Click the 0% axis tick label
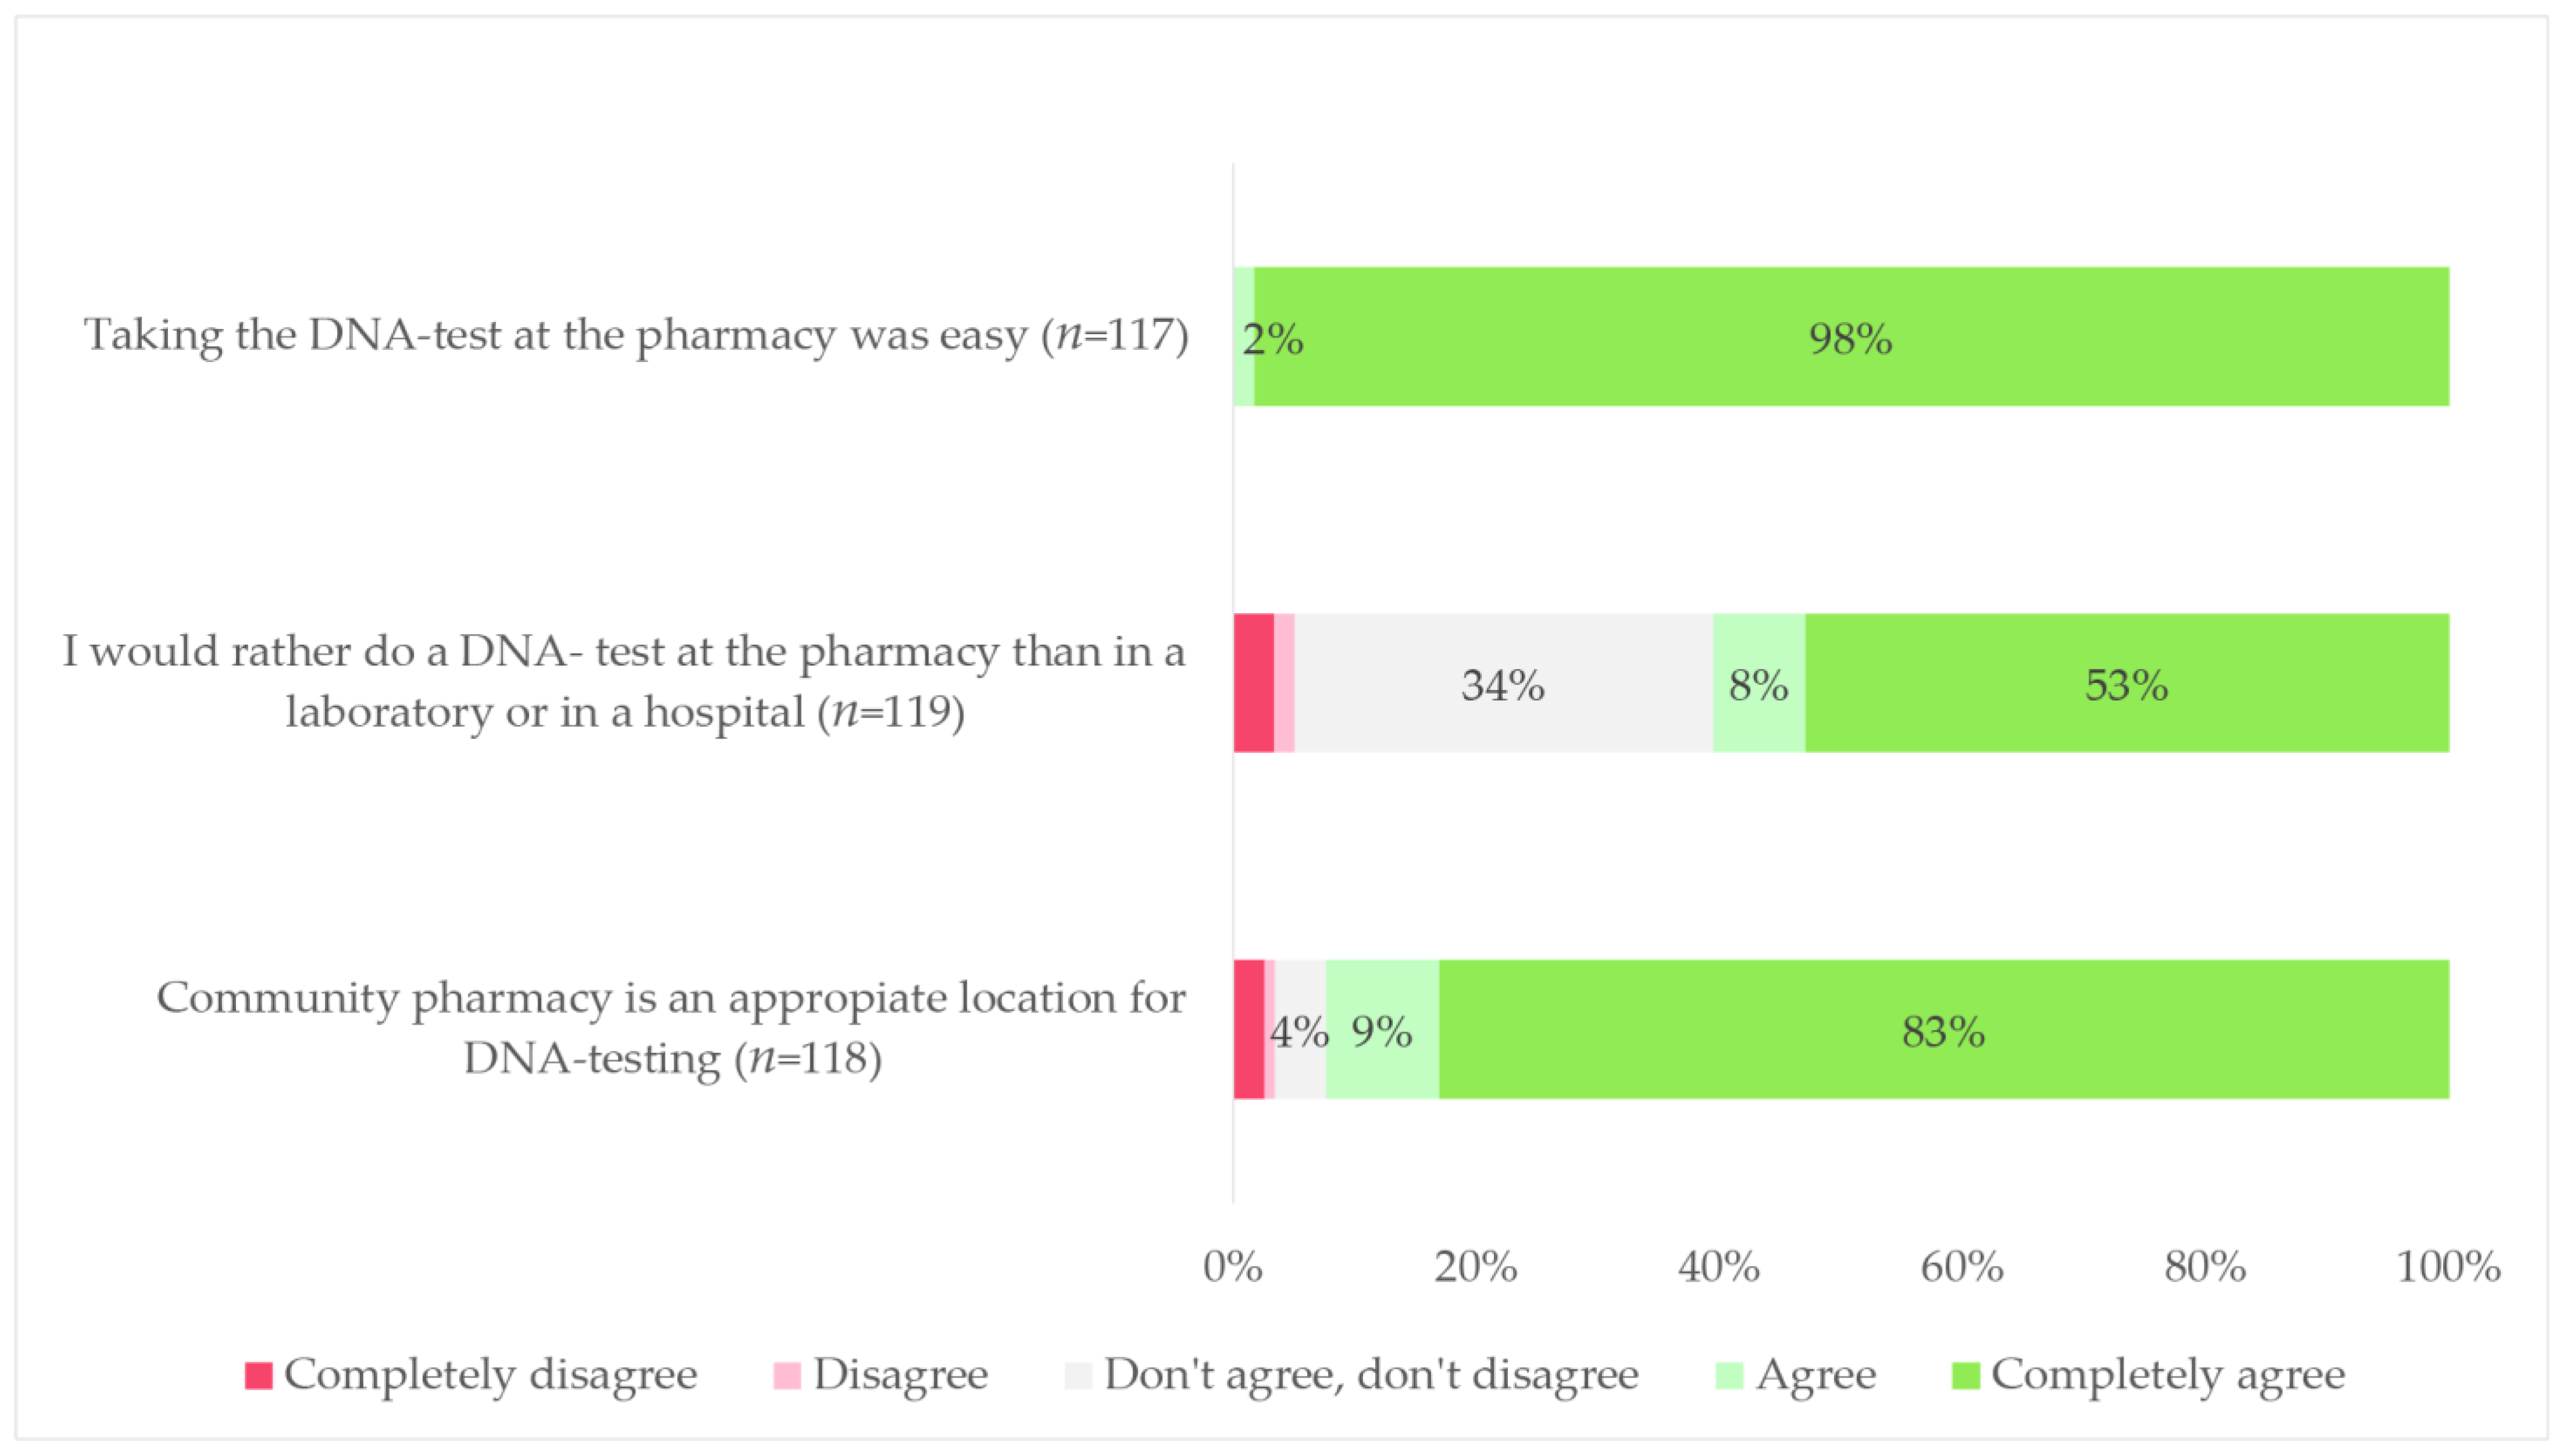Viewport: 2564px width, 1456px height. [x=1233, y=1267]
